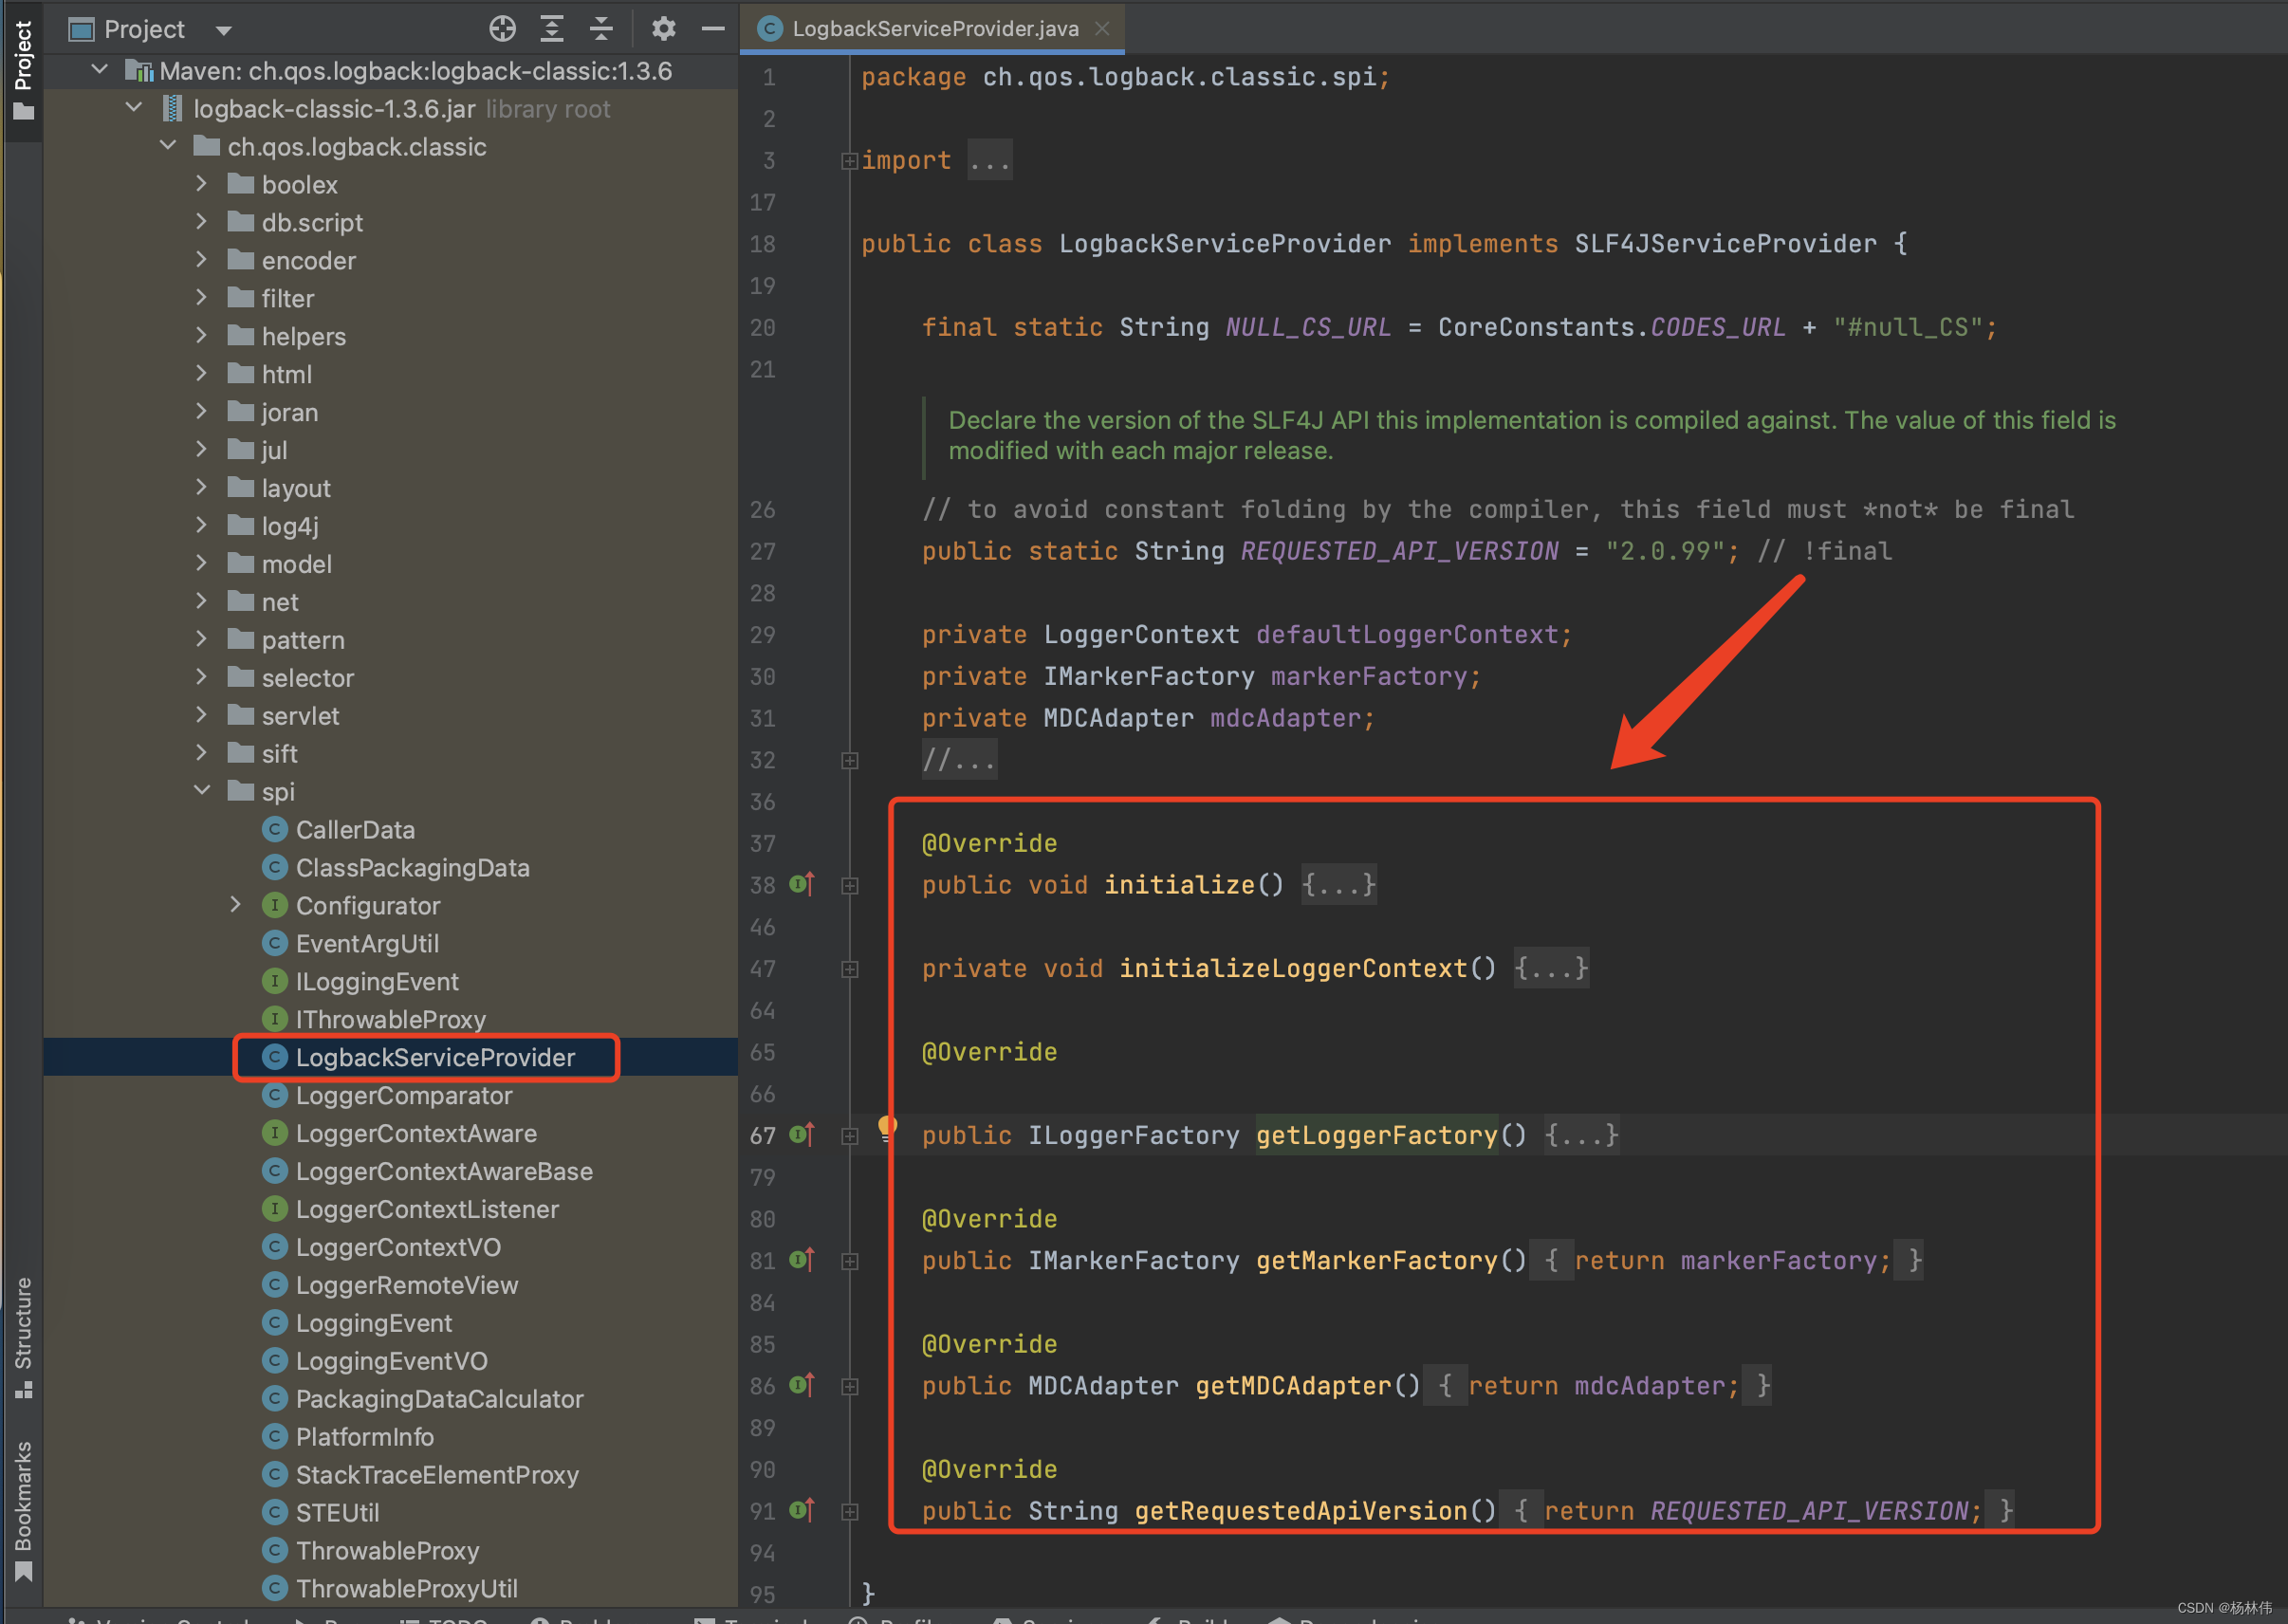Open Project panel settings gear

[664, 29]
